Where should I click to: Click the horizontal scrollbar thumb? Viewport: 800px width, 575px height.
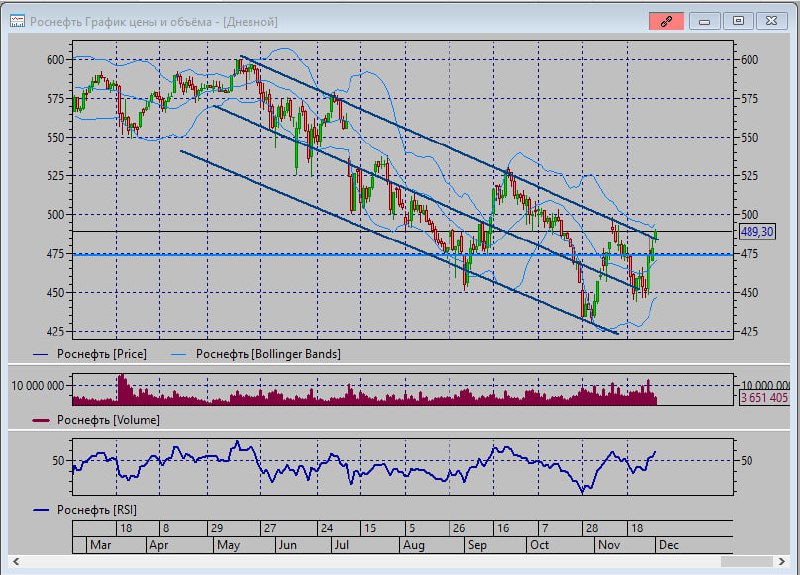746,561
